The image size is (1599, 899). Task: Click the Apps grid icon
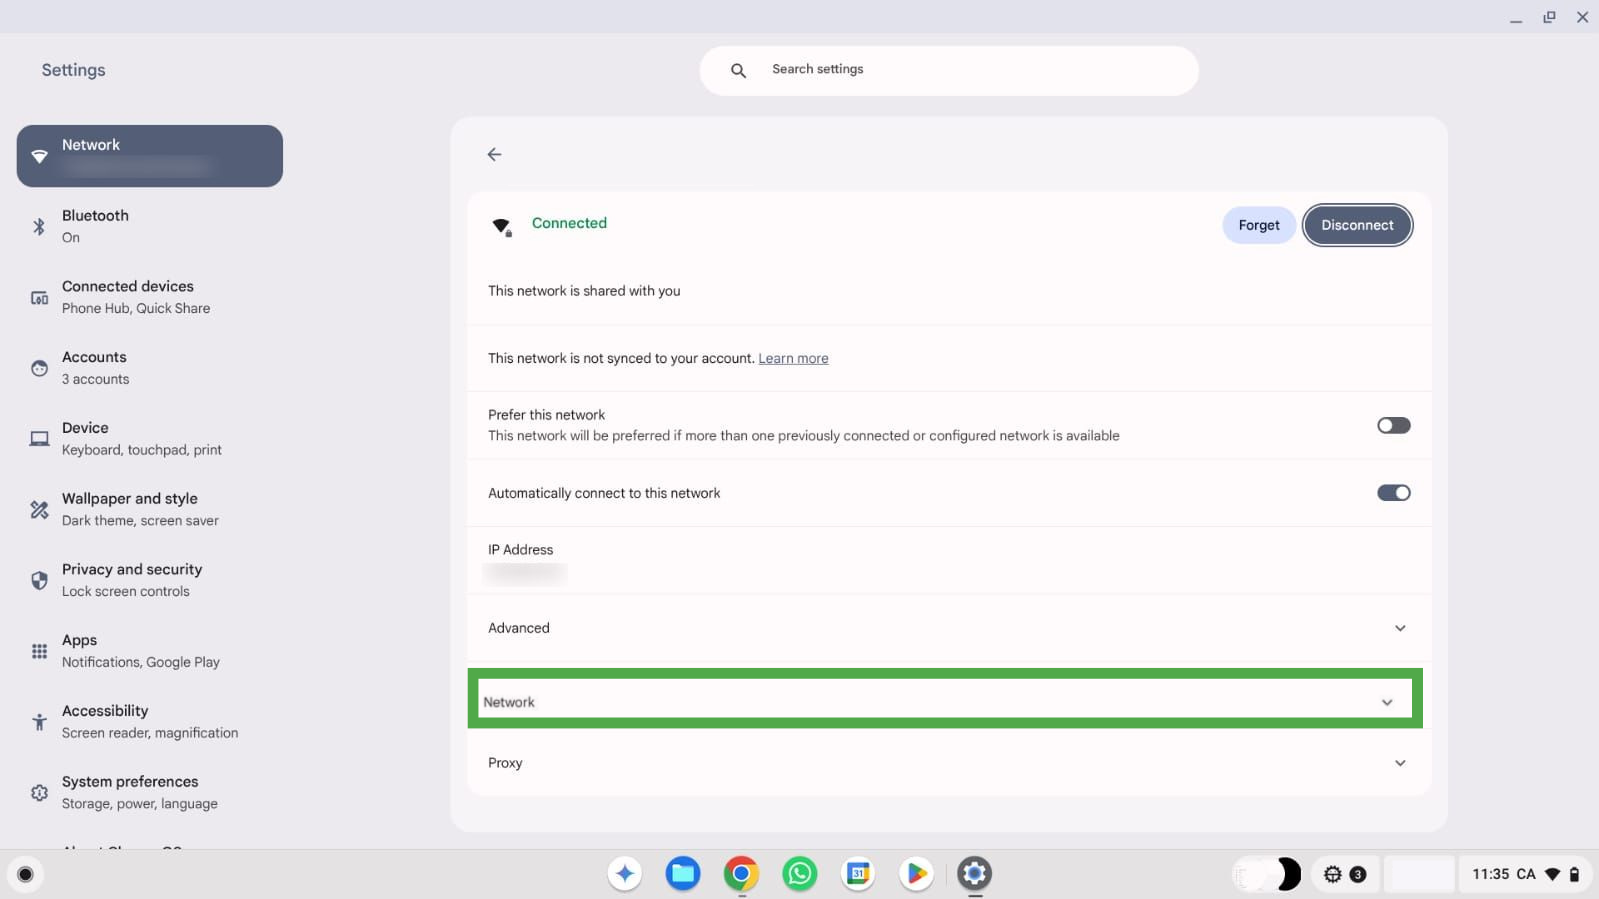(39, 651)
